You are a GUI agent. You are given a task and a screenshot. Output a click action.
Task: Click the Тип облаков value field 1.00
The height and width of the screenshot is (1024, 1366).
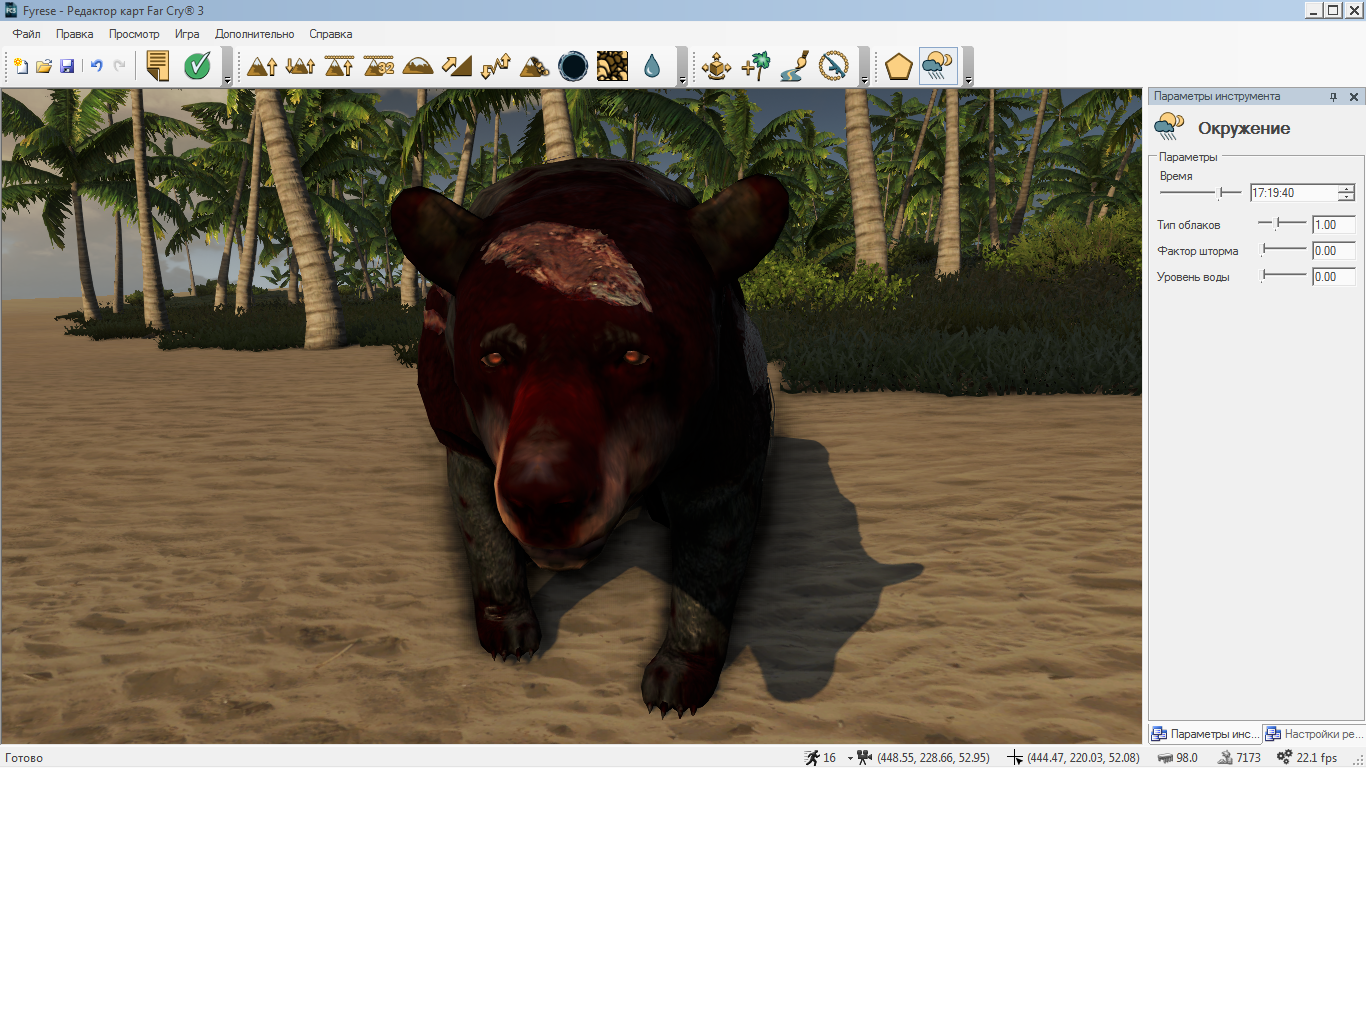pyautogui.click(x=1334, y=225)
